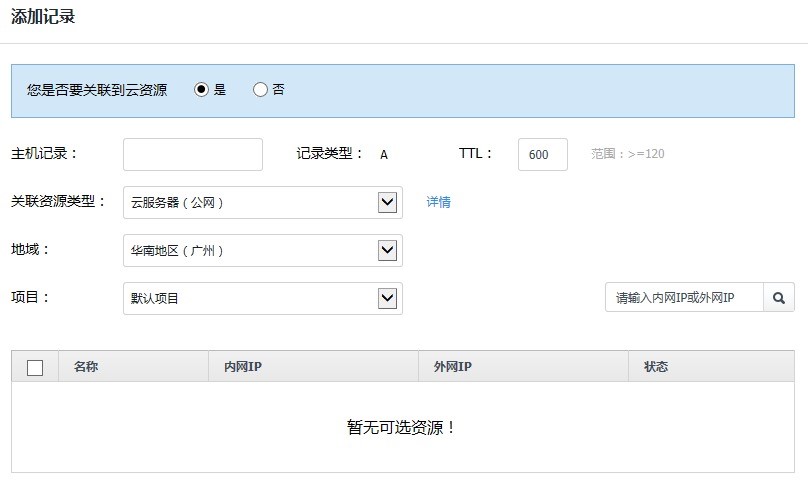Click the 名称 column header
The height and width of the screenshot is (483, 808).
pyautogui.click(x=133, y=367)
